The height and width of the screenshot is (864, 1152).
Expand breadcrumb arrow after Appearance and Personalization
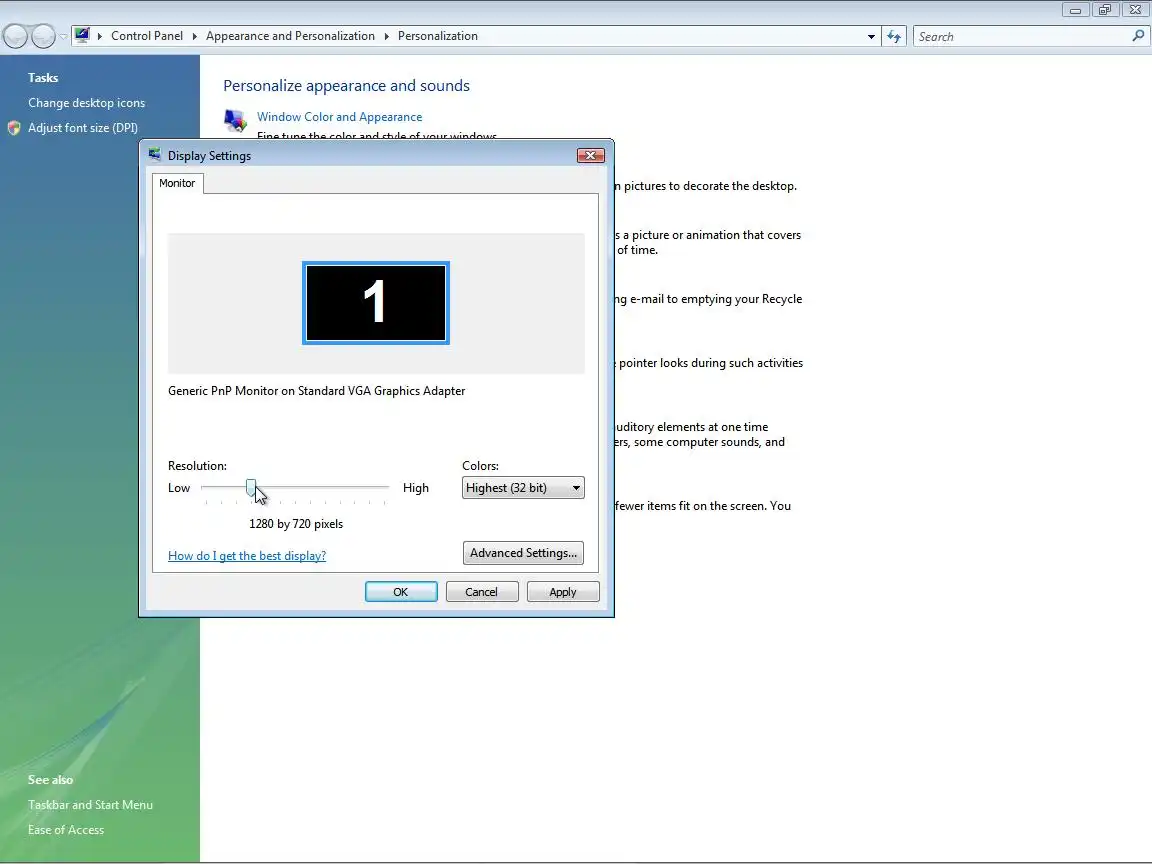click(386, 36)
